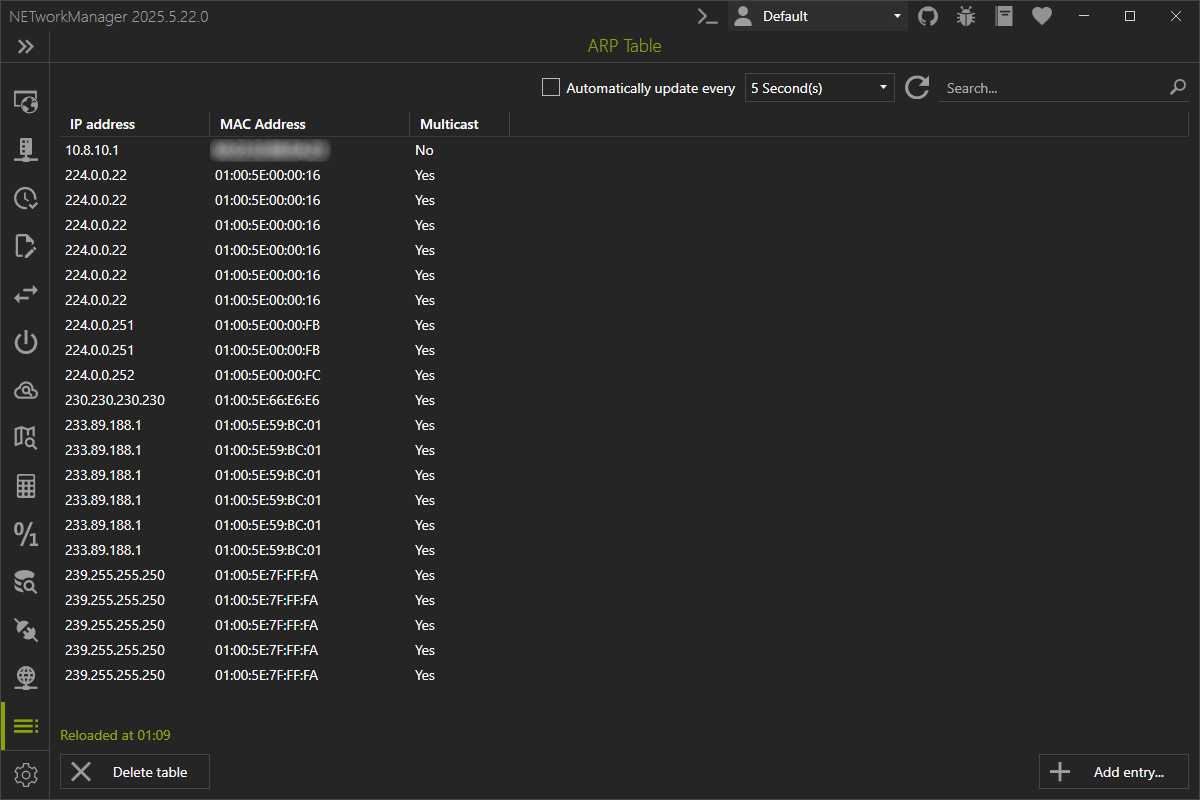The width and height of the screenshot is (1200, 800).
Task: Click the bug report icon
Action: [x=965, y=16]
